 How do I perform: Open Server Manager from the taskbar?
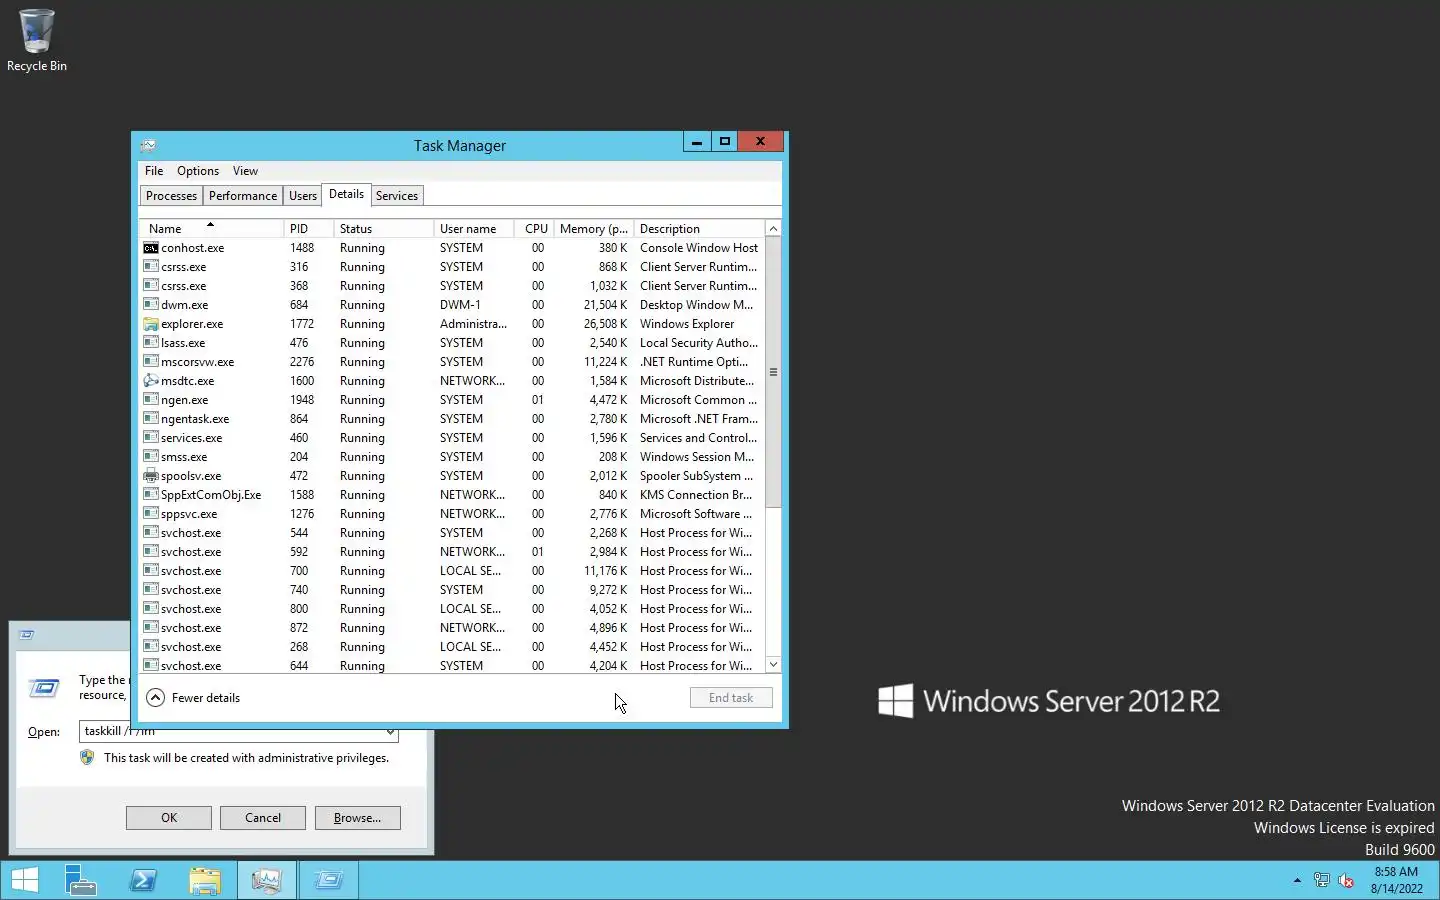click(x=80, y=880)
